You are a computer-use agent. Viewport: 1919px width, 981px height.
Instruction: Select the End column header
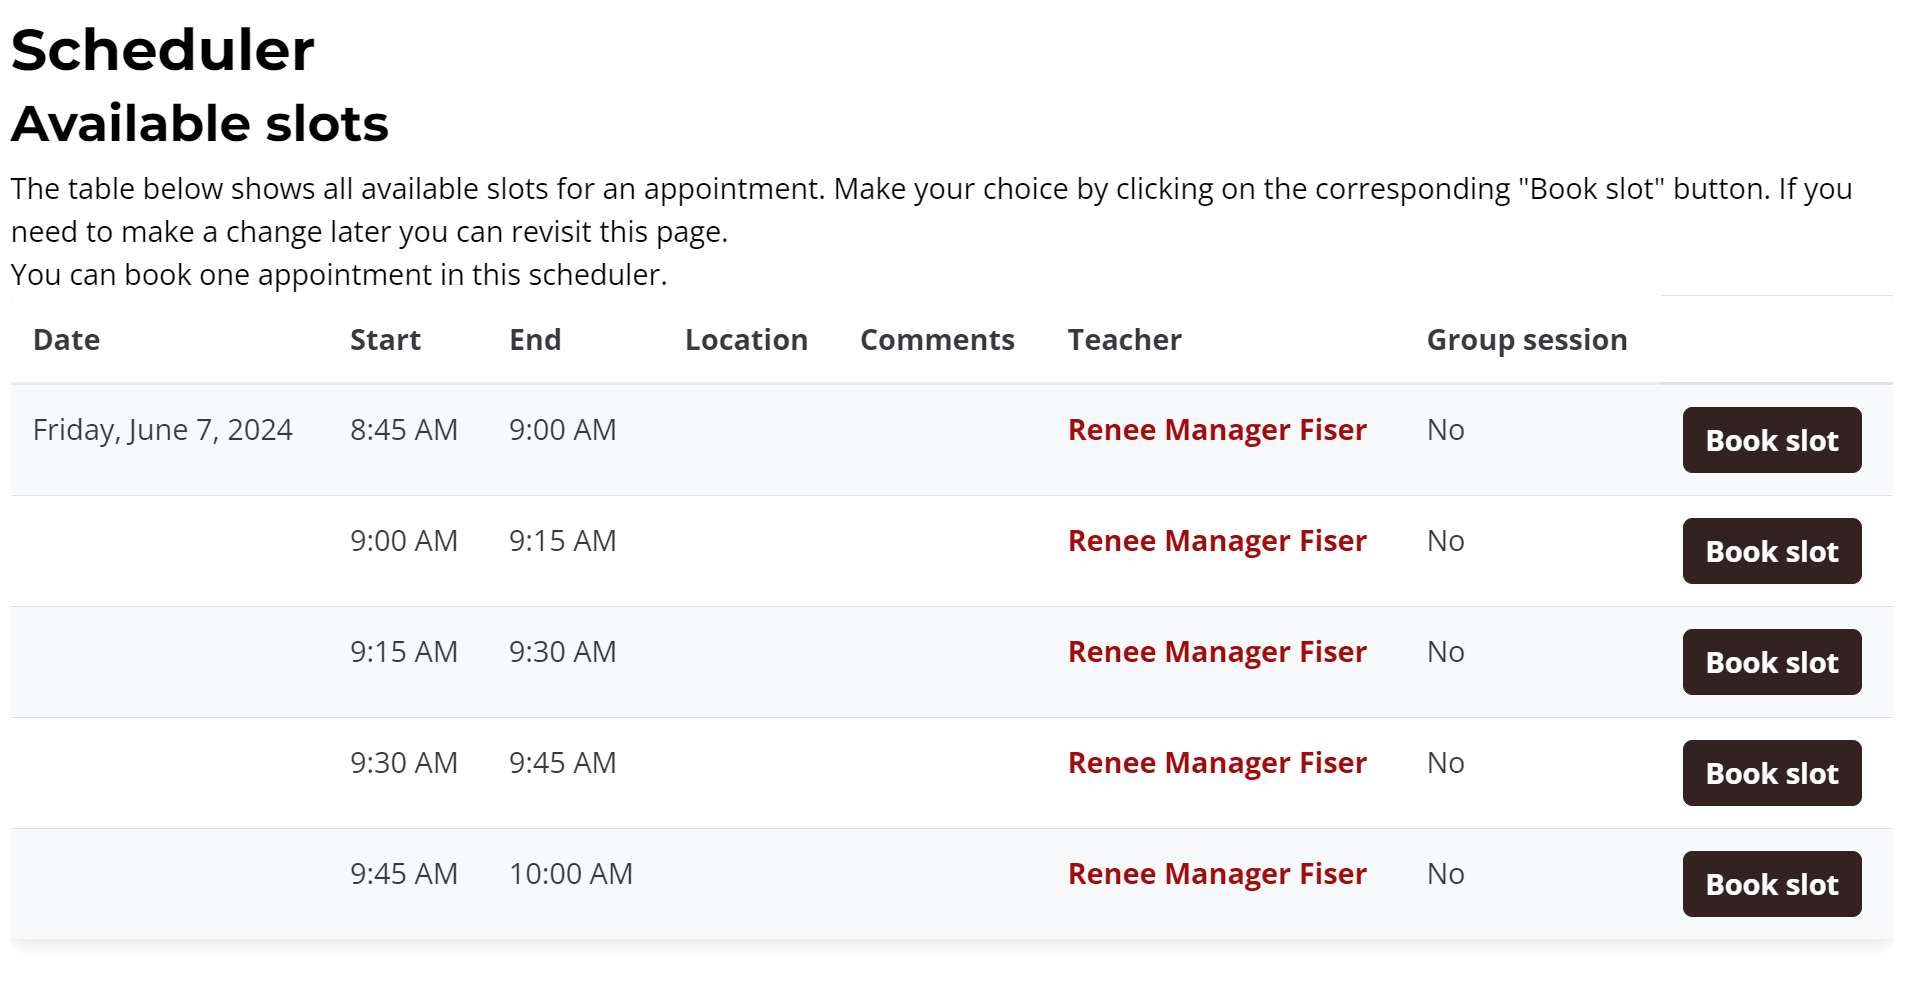click(x=535, y=340)
